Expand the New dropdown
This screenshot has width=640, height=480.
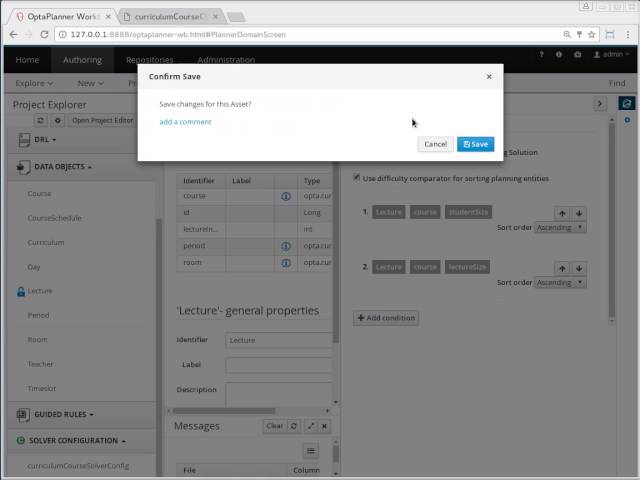click(x=91, y=83)
